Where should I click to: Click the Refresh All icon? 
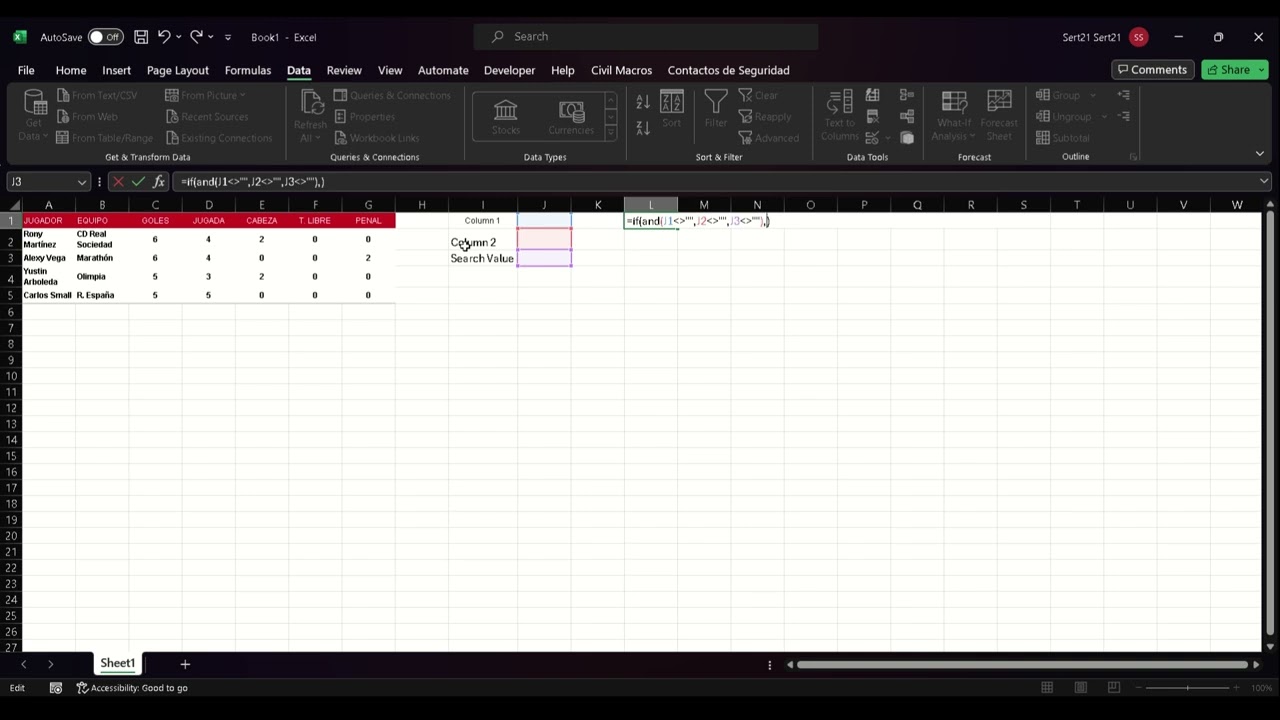click(x=311, y=104)
